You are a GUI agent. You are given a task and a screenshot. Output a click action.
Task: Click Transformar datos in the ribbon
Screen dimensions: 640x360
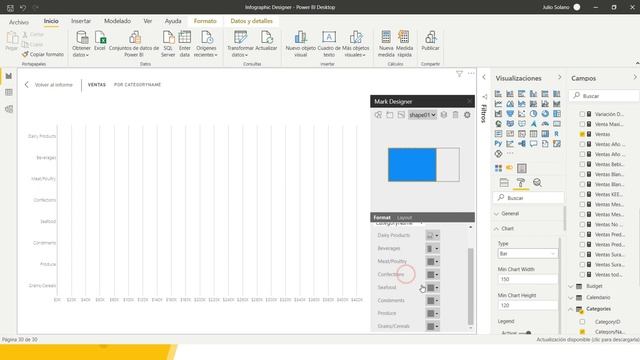pyautogui.click(x=240, y=44)
